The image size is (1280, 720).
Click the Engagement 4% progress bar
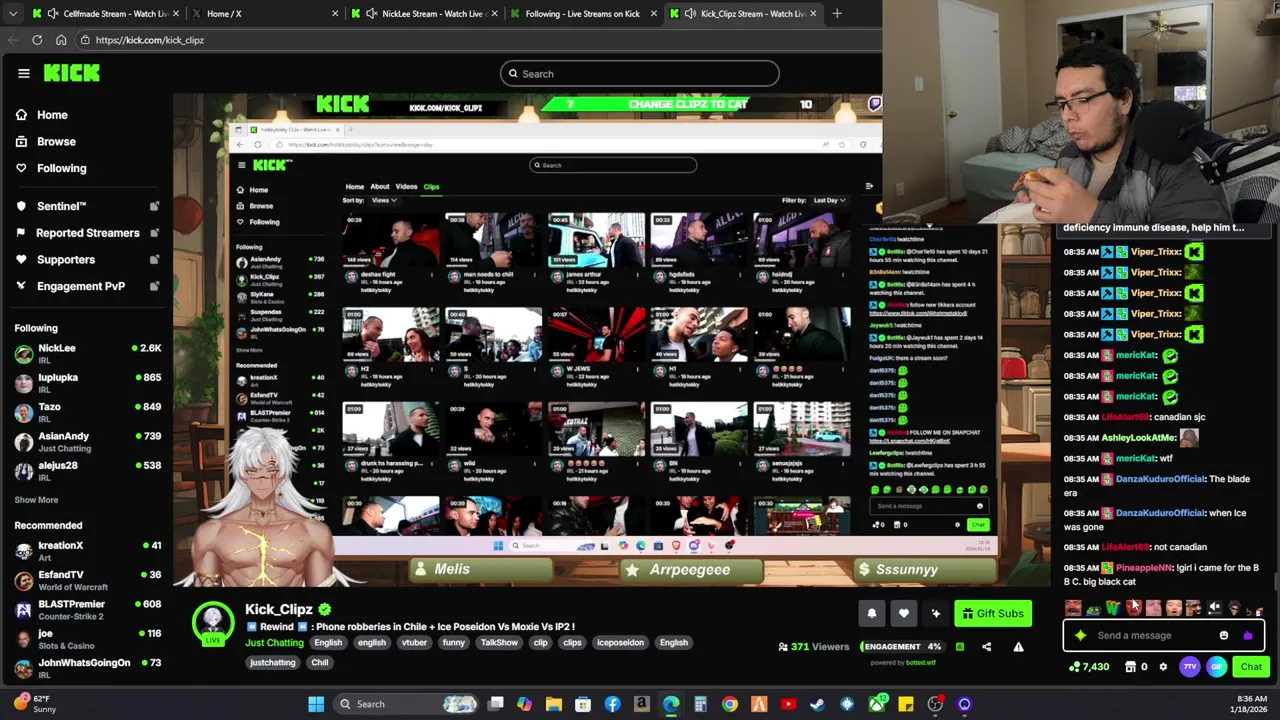(903, 647)
